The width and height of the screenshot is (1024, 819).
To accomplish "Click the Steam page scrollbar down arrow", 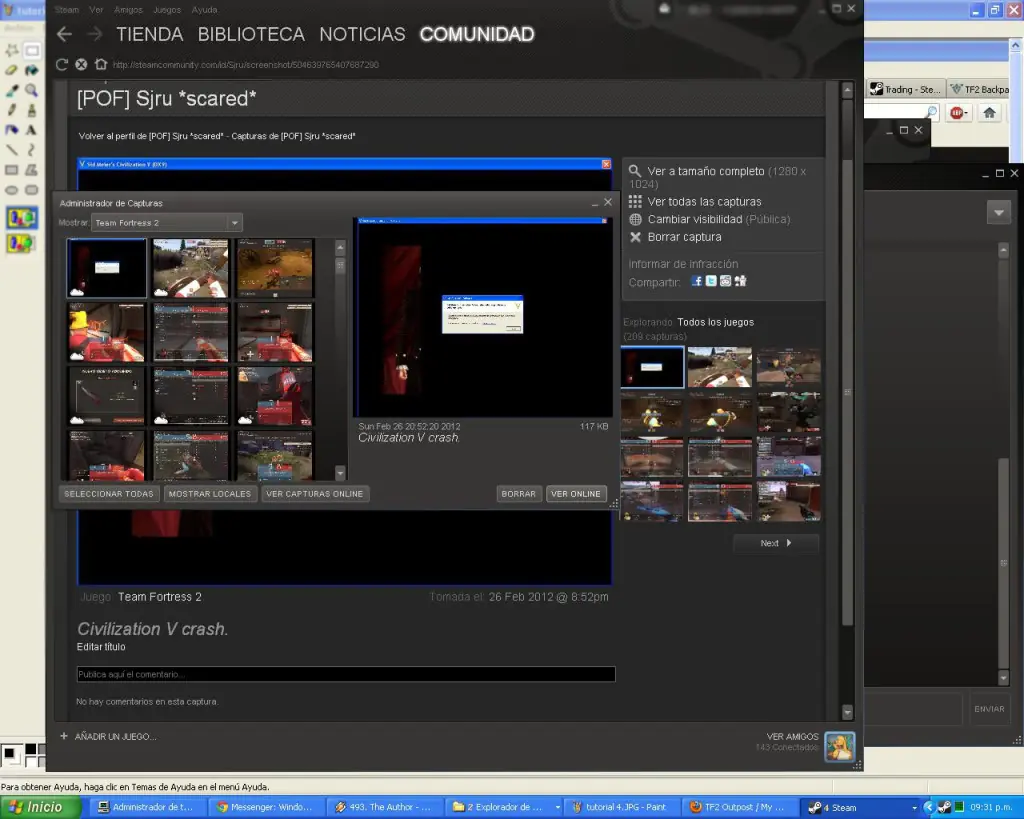I will [847, 712].
